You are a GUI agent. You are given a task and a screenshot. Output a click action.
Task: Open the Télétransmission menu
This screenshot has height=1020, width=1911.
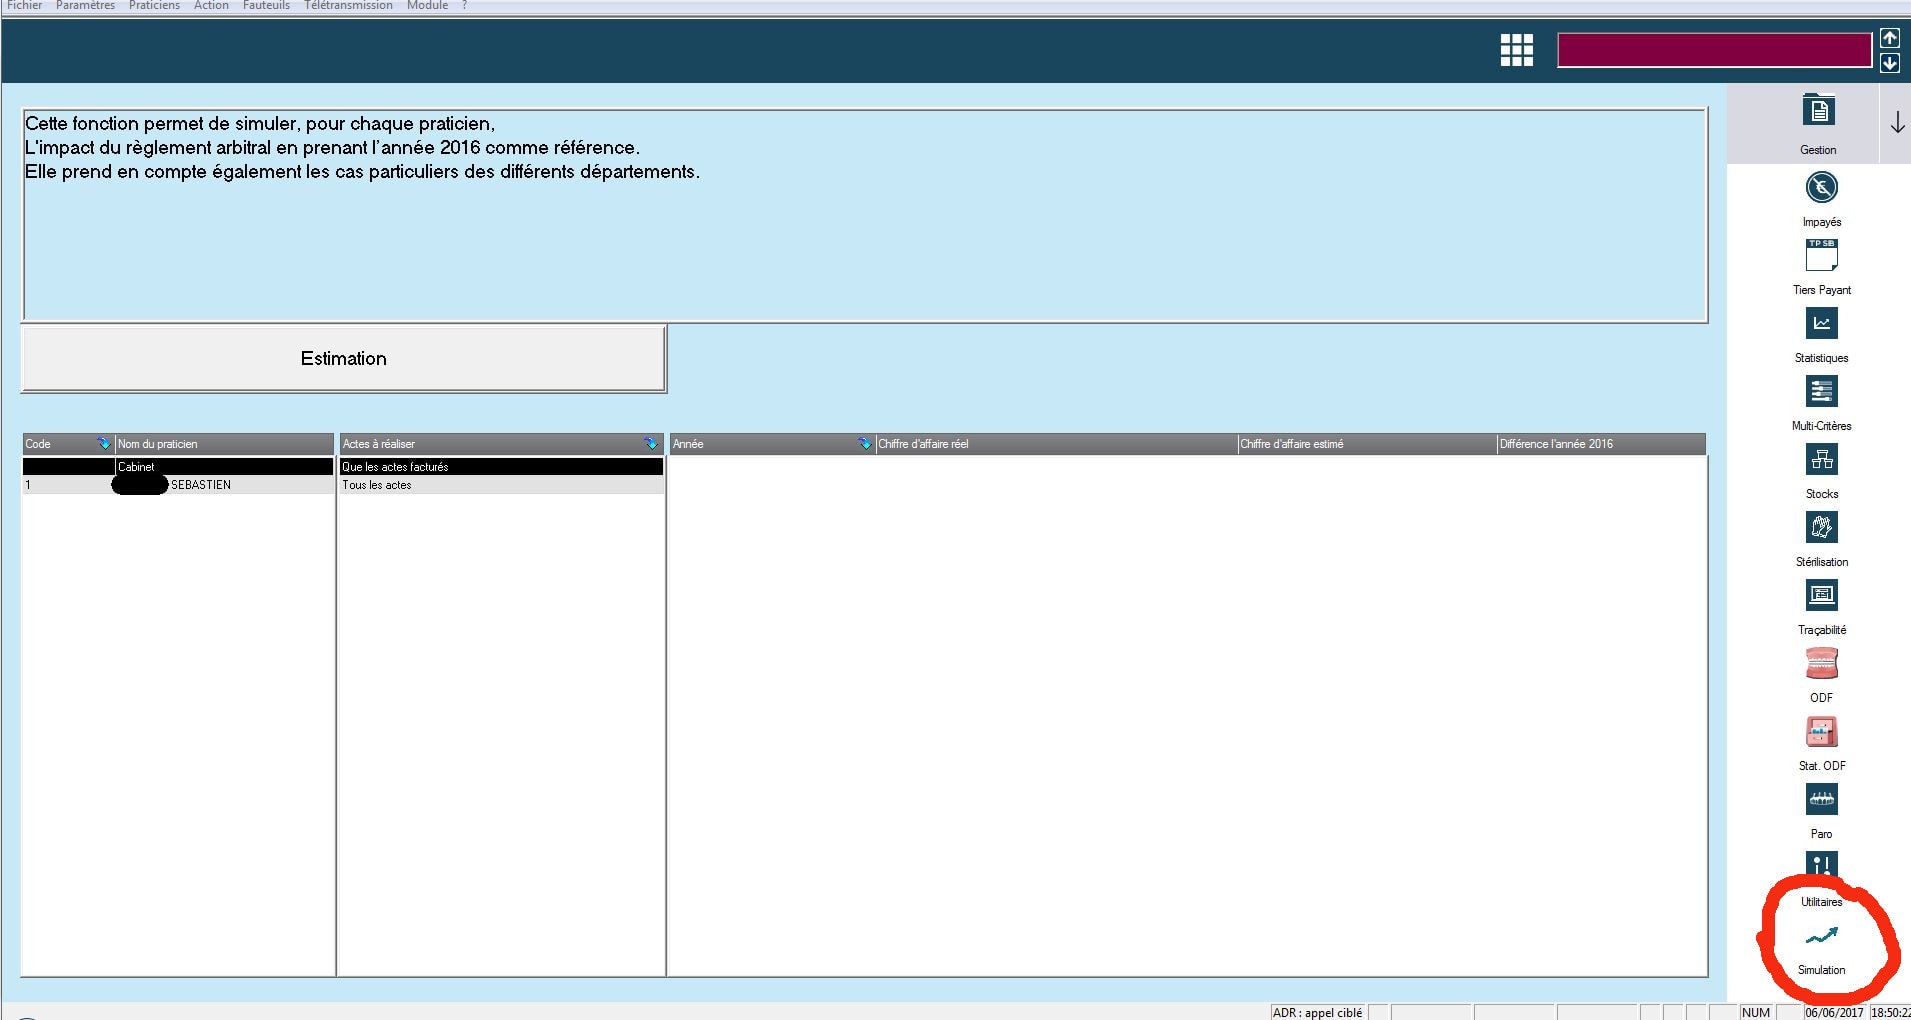348,6
